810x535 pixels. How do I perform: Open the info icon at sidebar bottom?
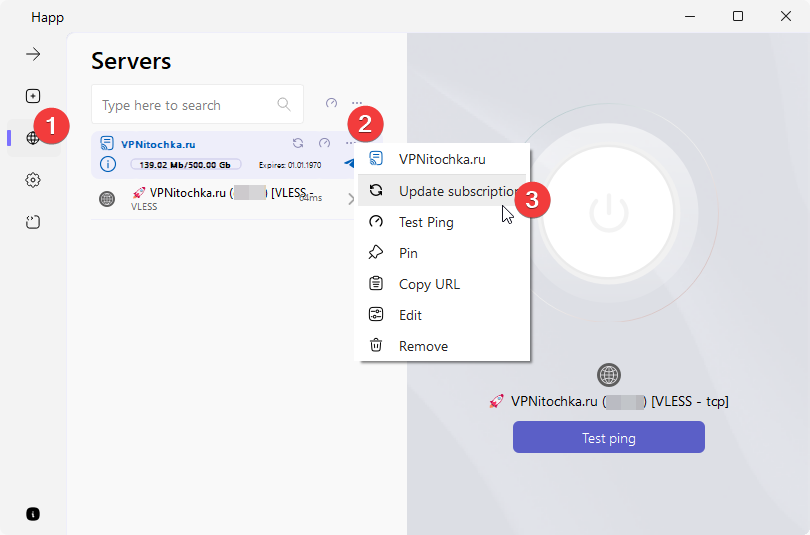(33, 514)
